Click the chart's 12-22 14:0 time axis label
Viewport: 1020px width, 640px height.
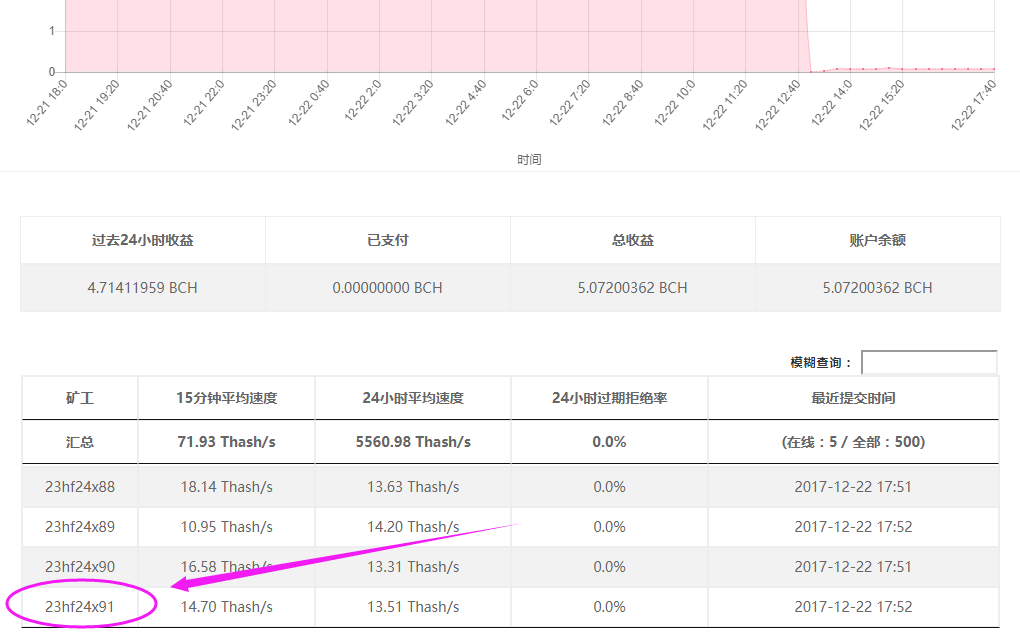(831, 104)
